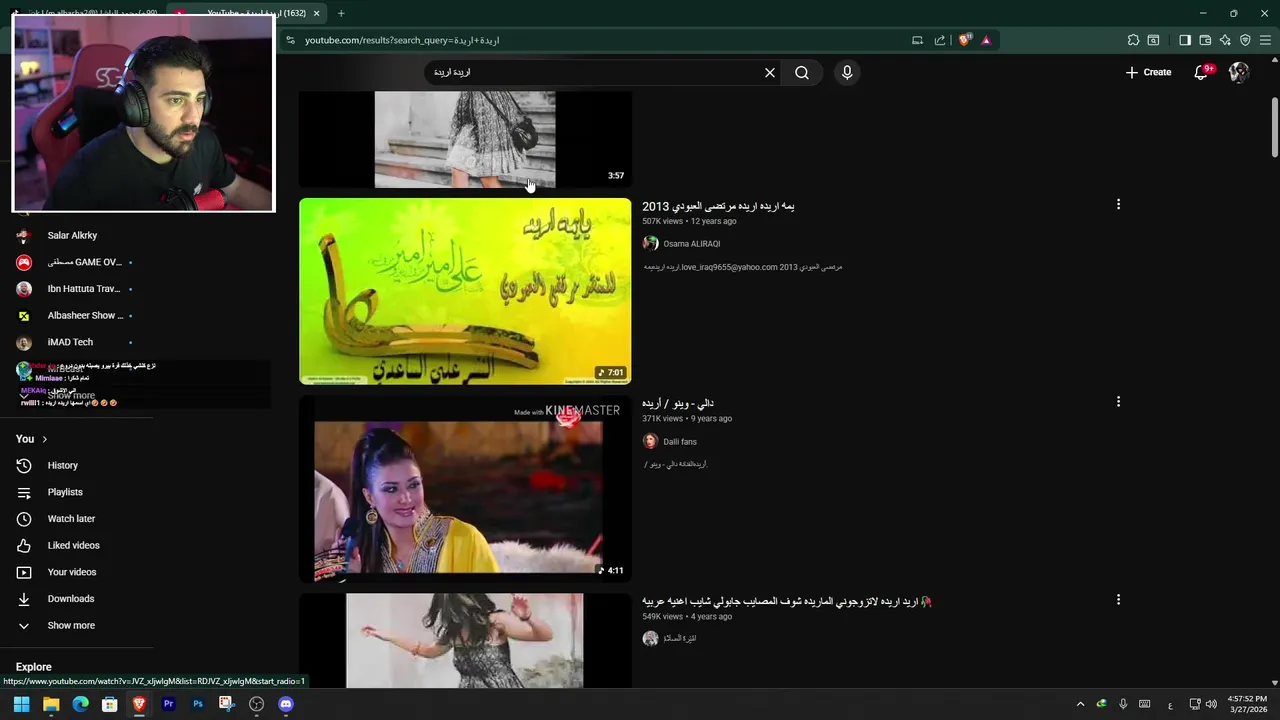The image size is (1280, 720).
Task: Open the taskbar clock and date
Action: tap(1248, 704)
